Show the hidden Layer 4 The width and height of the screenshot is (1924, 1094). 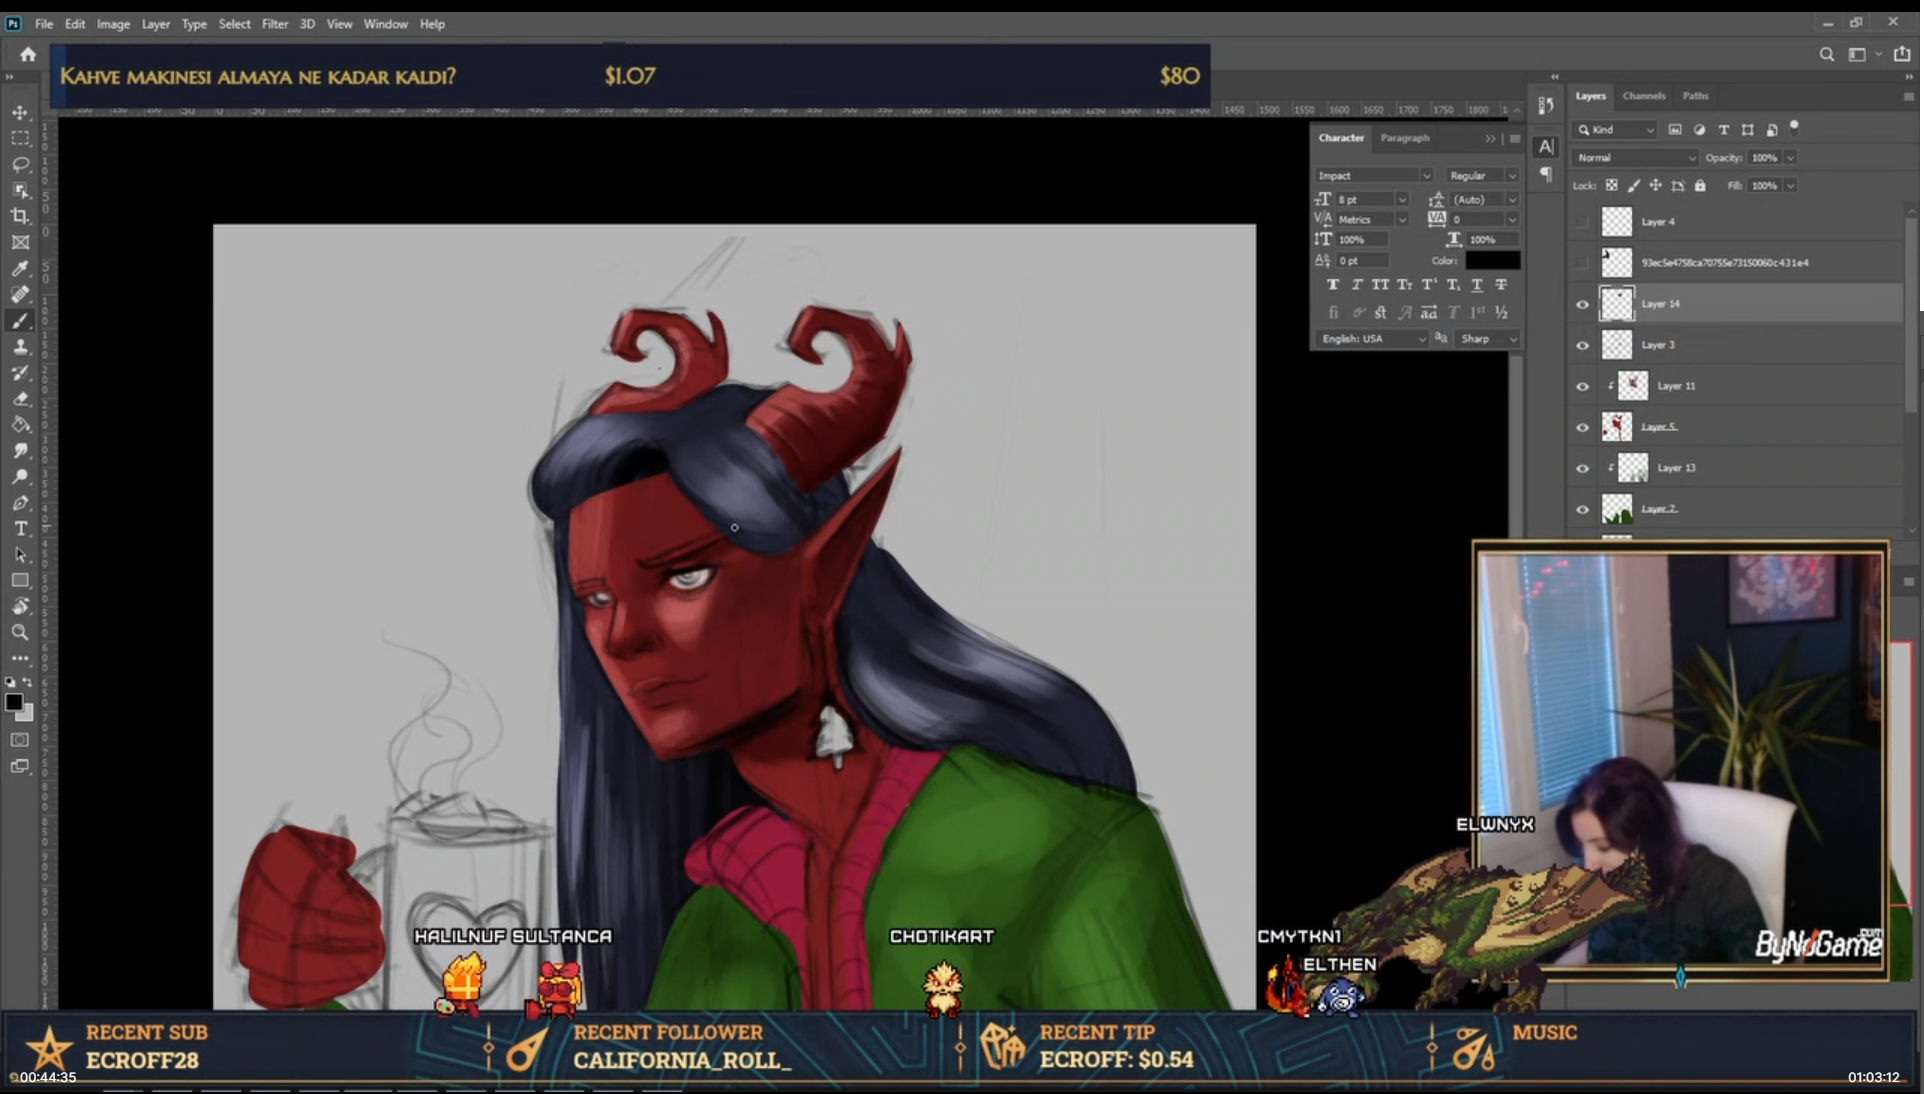pyautogui.click(x=1582, y=222)
